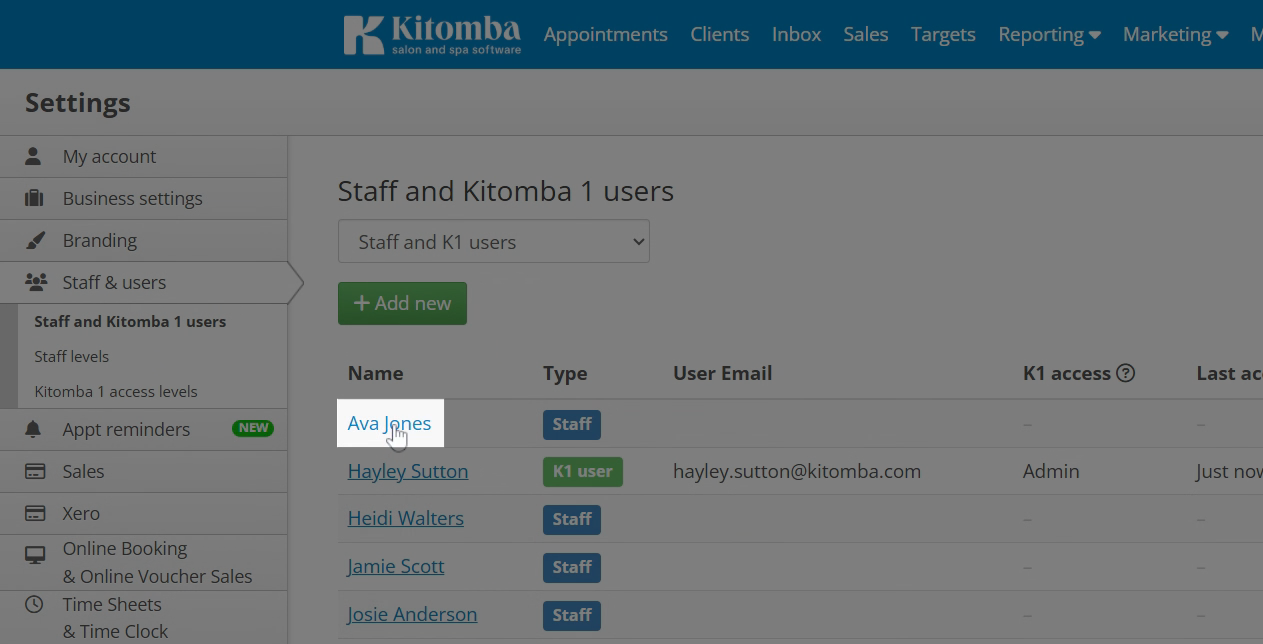Screen dimensions: 1263x644
Task: Open the Staff and K1 users dropdown
Action: click(494, 242)
